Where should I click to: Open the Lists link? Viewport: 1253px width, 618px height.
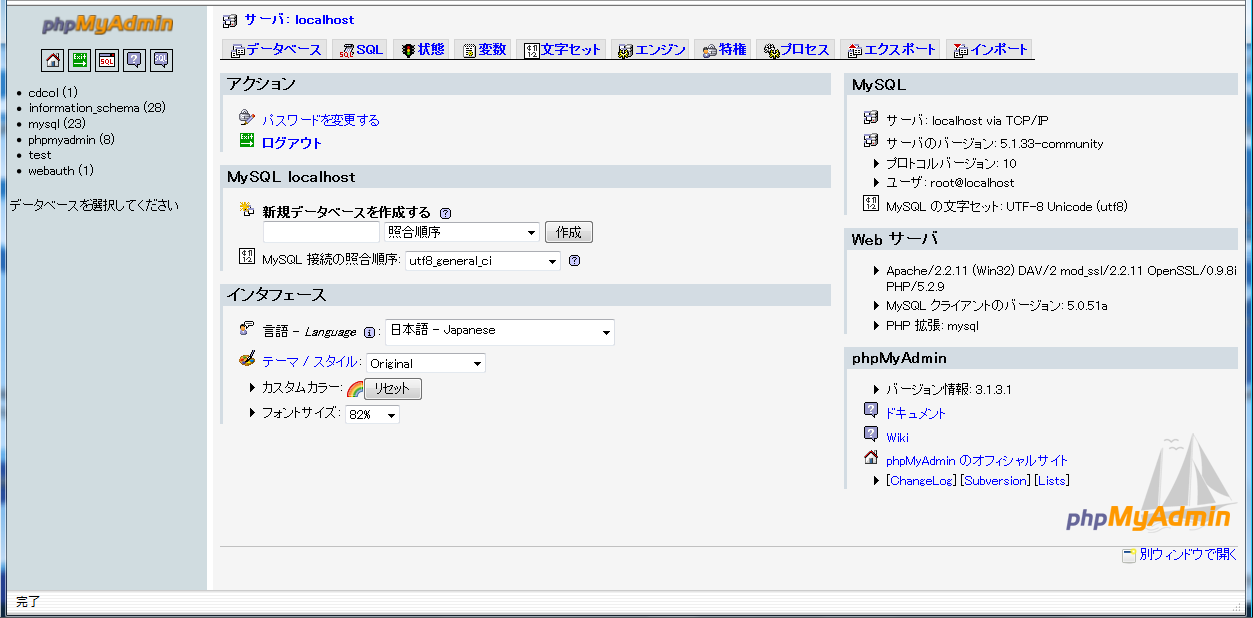(x=1052, y=481)
